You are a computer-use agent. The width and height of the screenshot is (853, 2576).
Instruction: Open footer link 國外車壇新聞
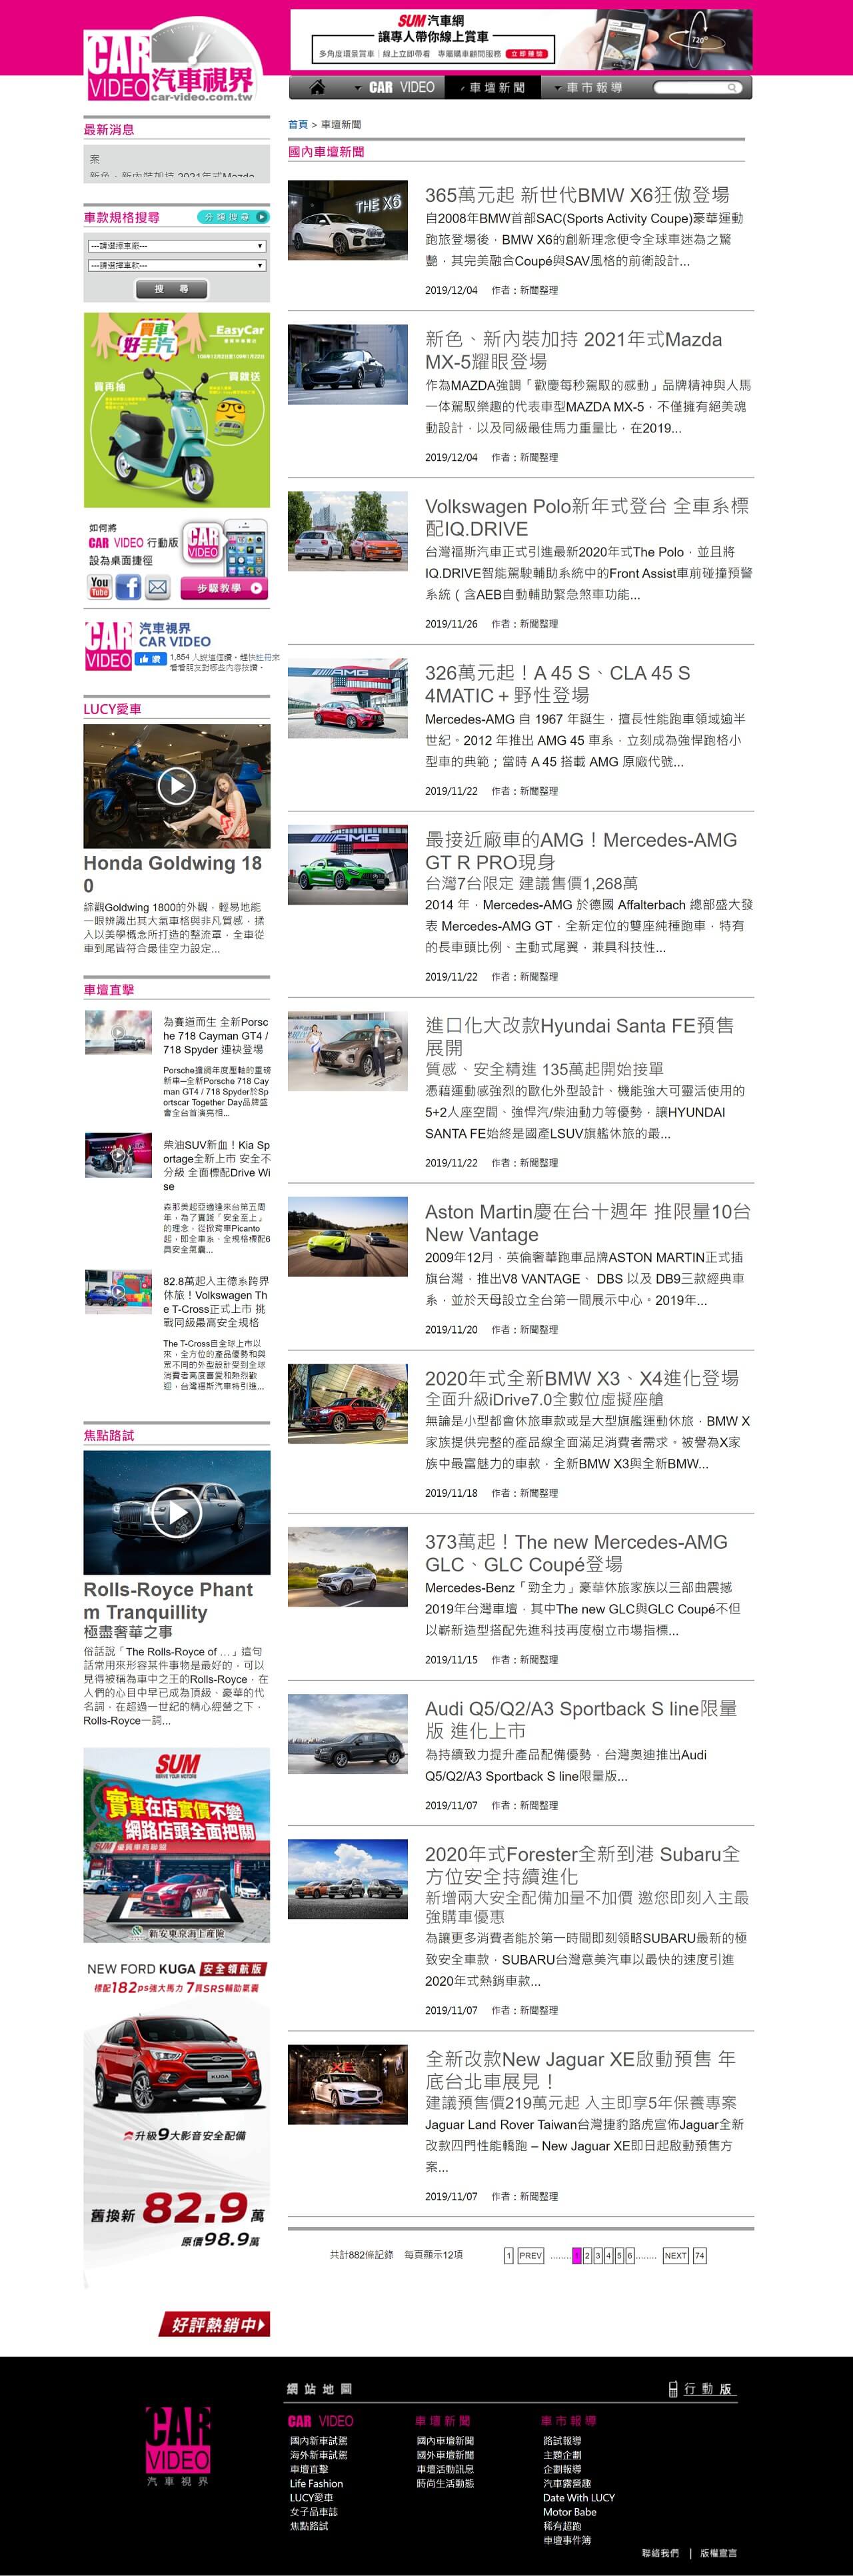pyautogui.click(x=445, y=2454)
